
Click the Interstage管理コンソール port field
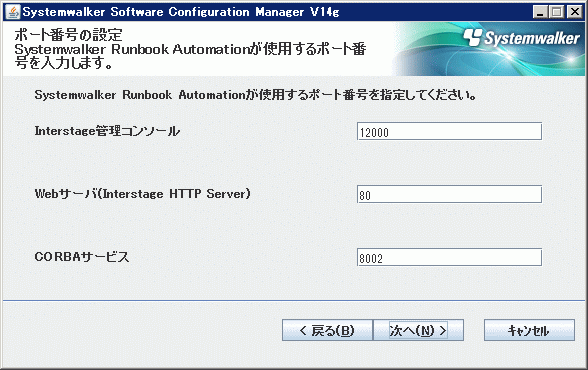pyautogui.click(x=449, y=131)
